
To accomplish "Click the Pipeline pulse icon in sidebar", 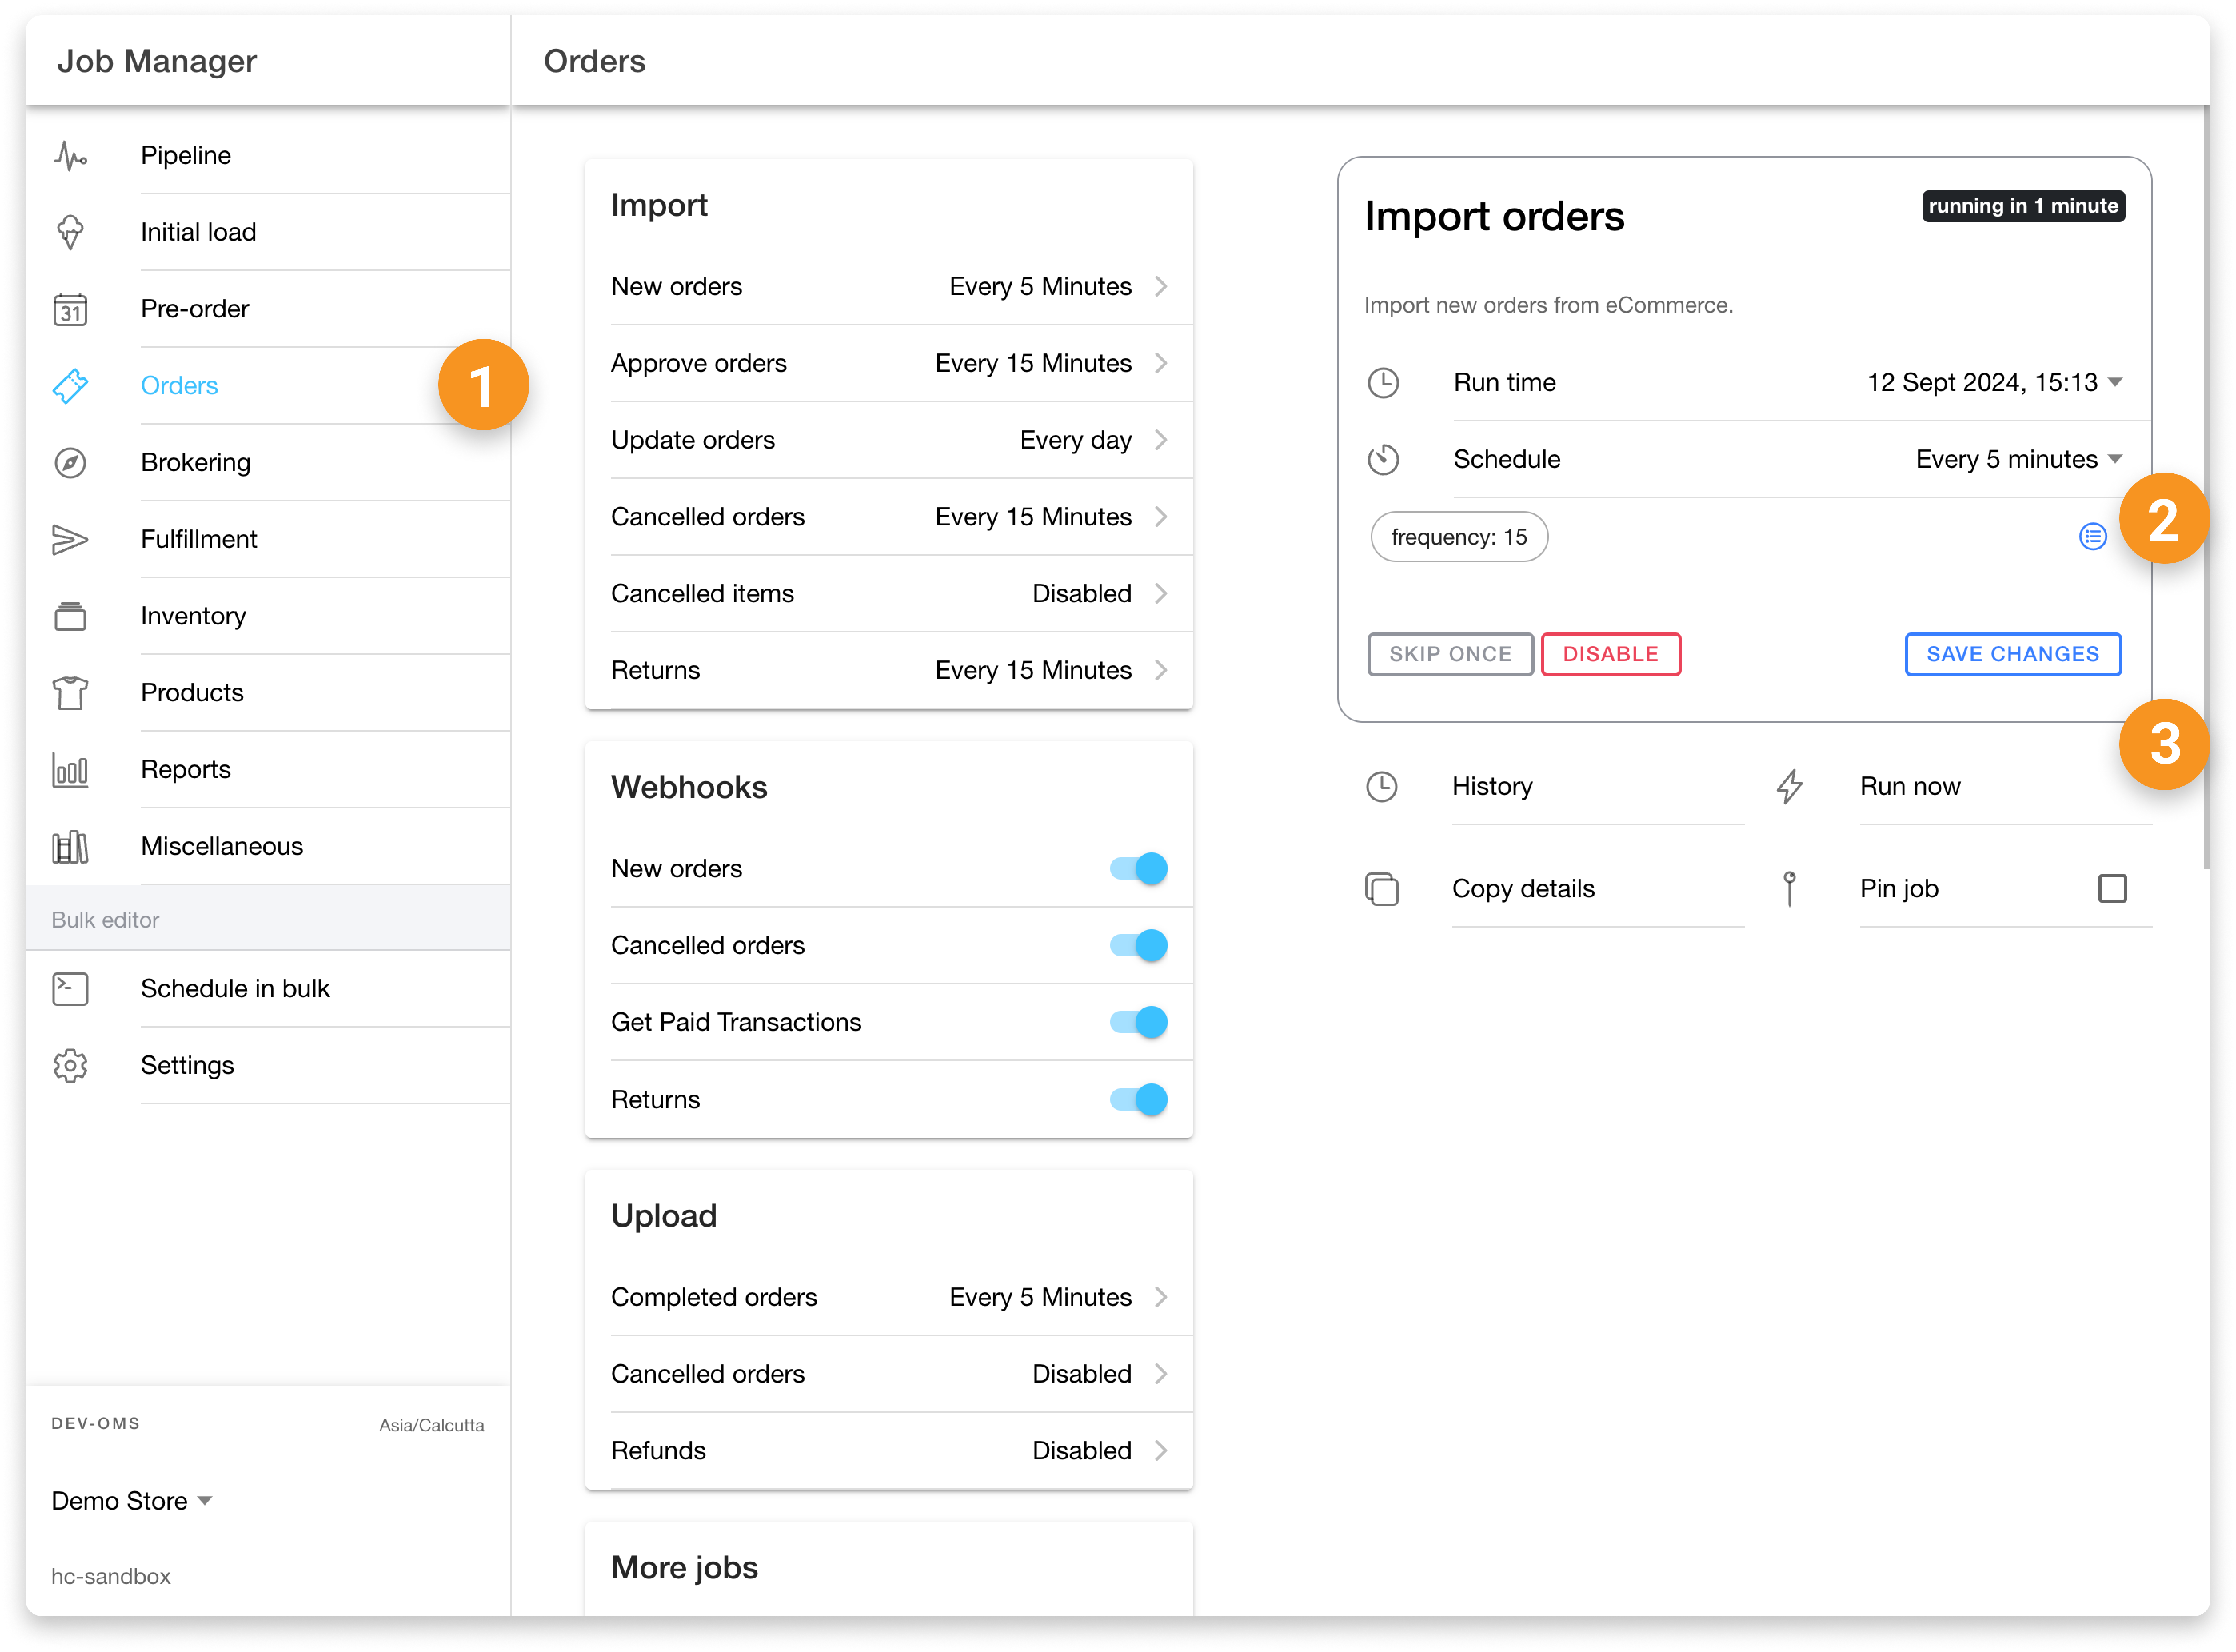I will [x=70, y=156].
